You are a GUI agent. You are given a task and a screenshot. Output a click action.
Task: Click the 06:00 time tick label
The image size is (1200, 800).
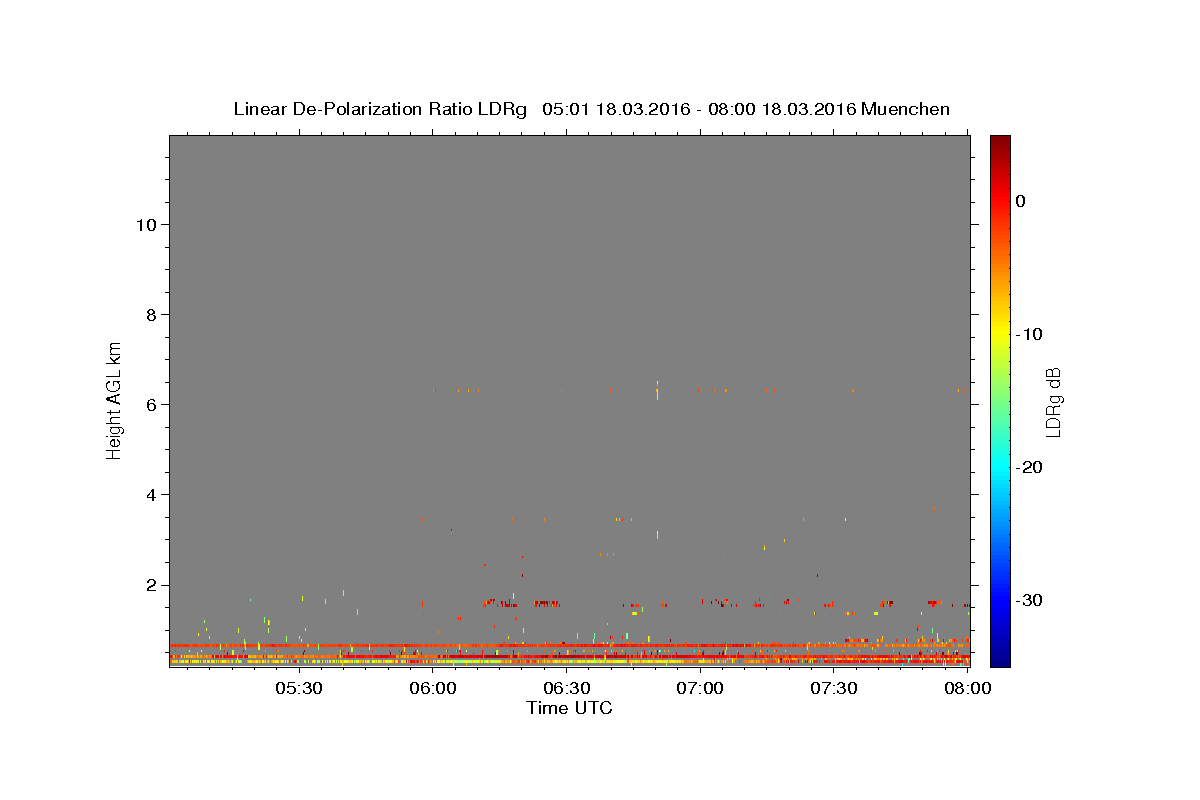(x=433, y=688)
